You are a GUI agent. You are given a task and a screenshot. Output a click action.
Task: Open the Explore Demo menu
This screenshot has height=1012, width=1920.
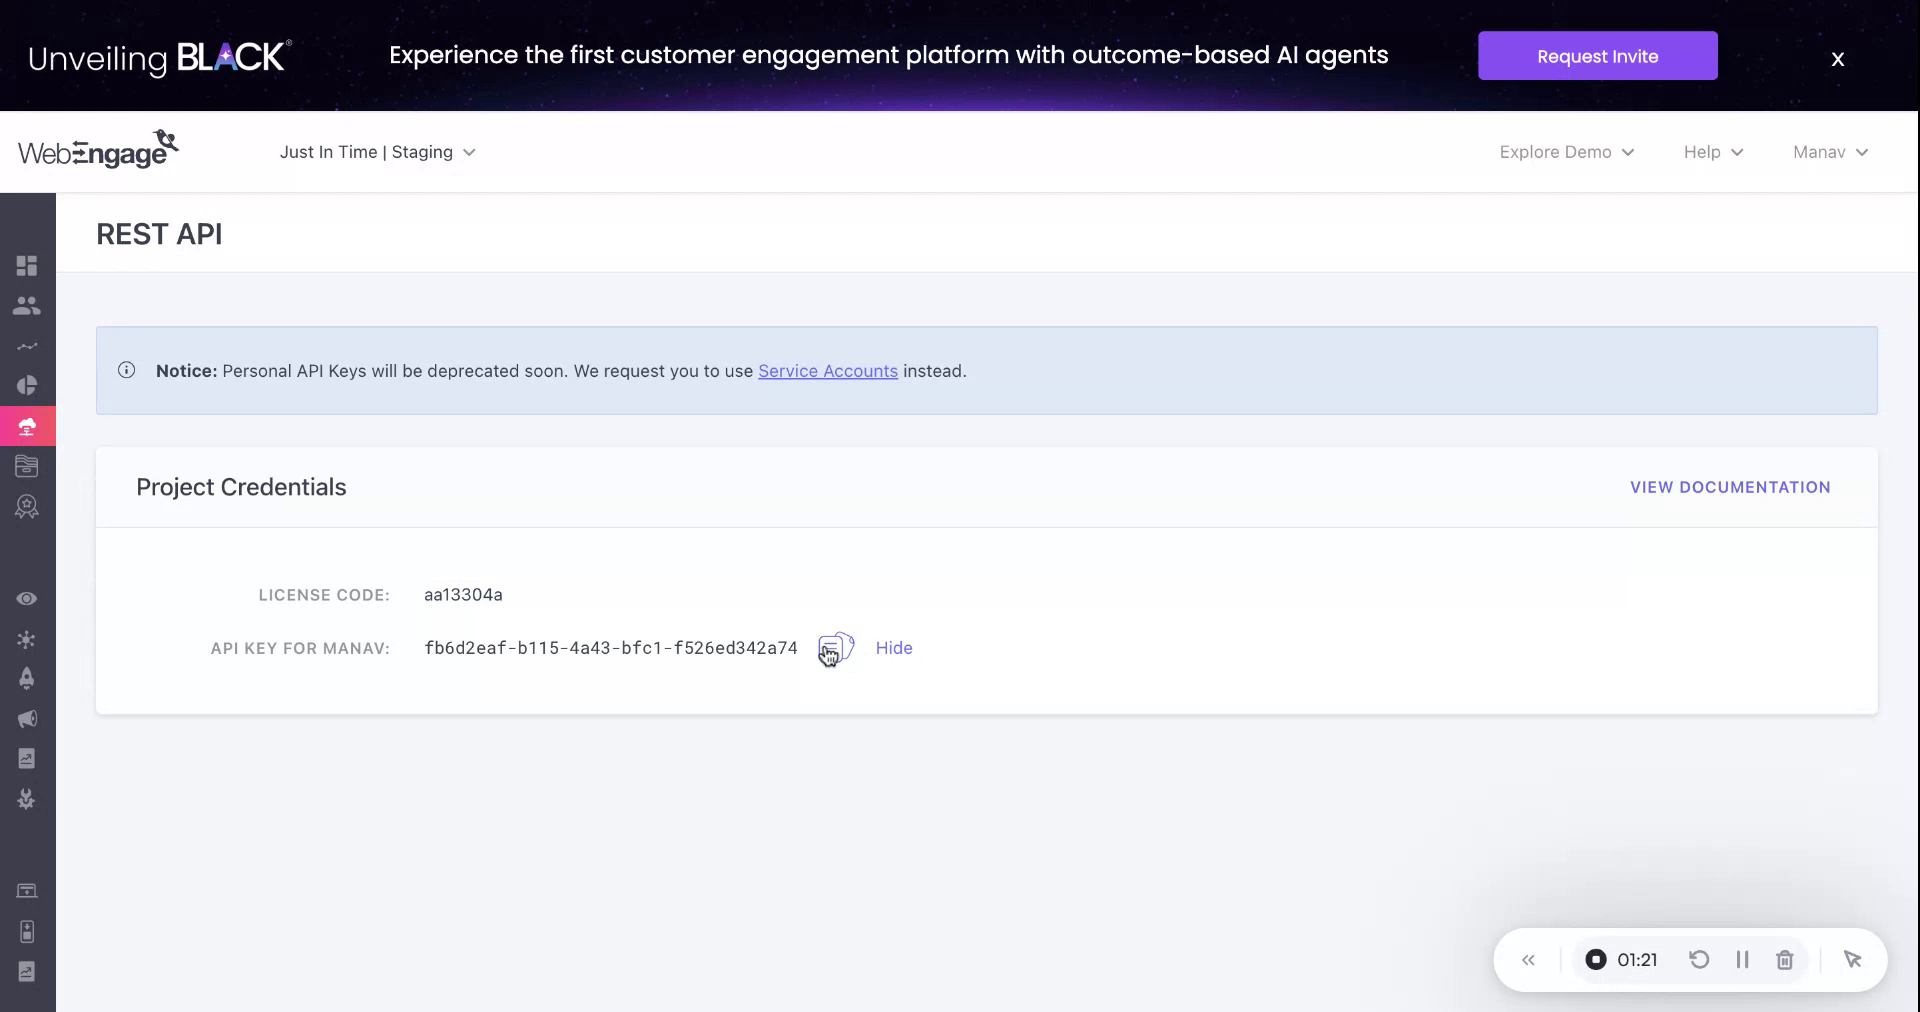pos(1566,152)
